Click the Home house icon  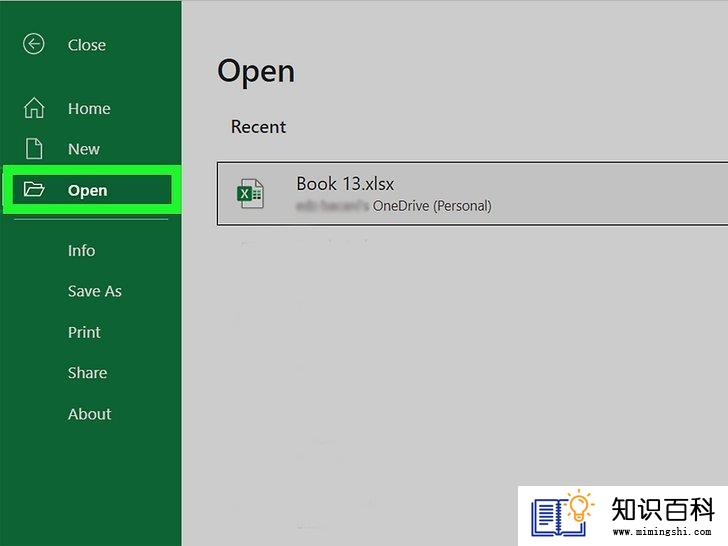pyautogui.click(x=34, y=108)
